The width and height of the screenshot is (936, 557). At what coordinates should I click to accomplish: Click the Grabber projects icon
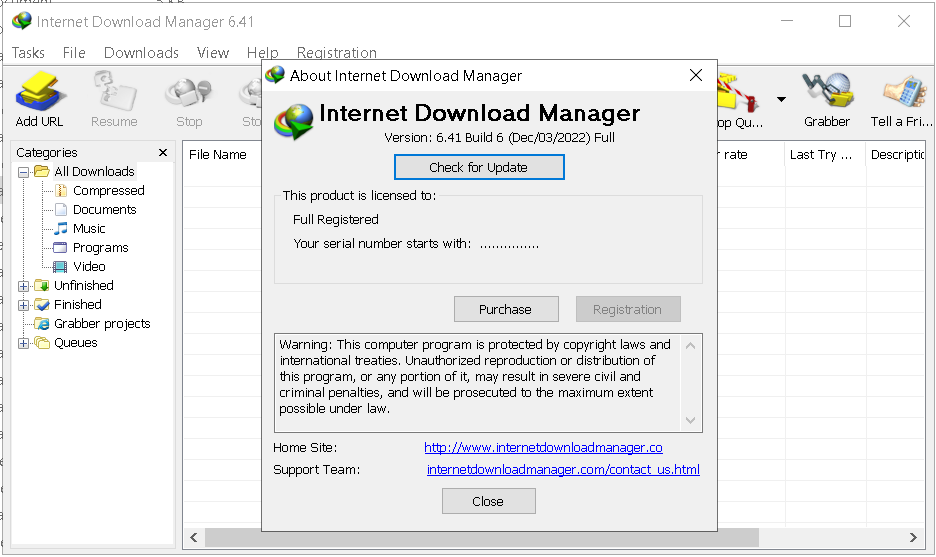42,324
